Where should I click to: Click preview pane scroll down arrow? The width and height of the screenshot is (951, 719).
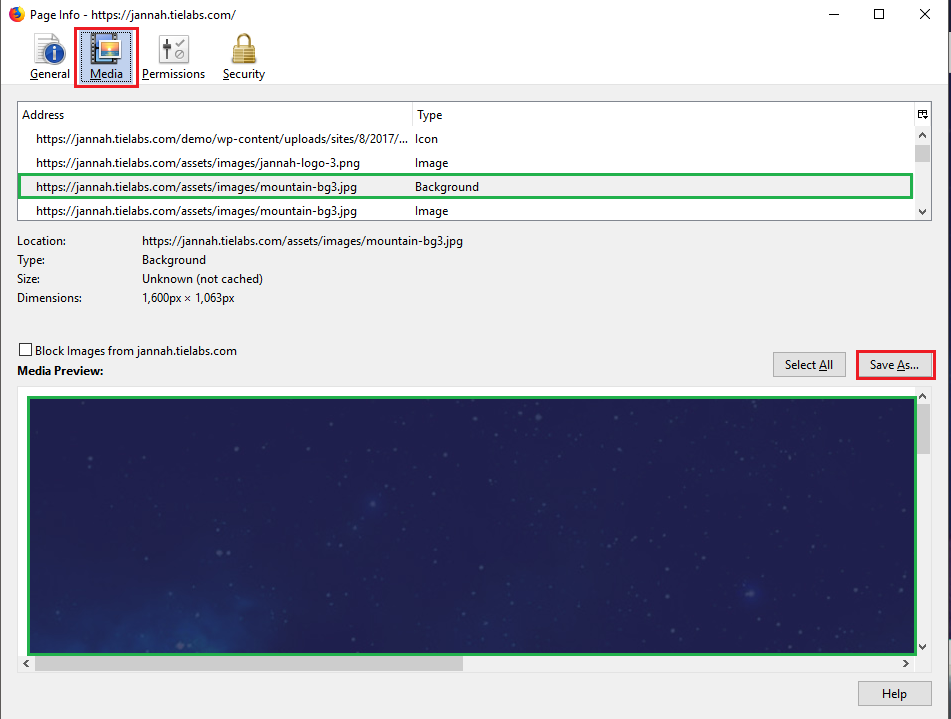pyautogui.click(x=922, y=647)
